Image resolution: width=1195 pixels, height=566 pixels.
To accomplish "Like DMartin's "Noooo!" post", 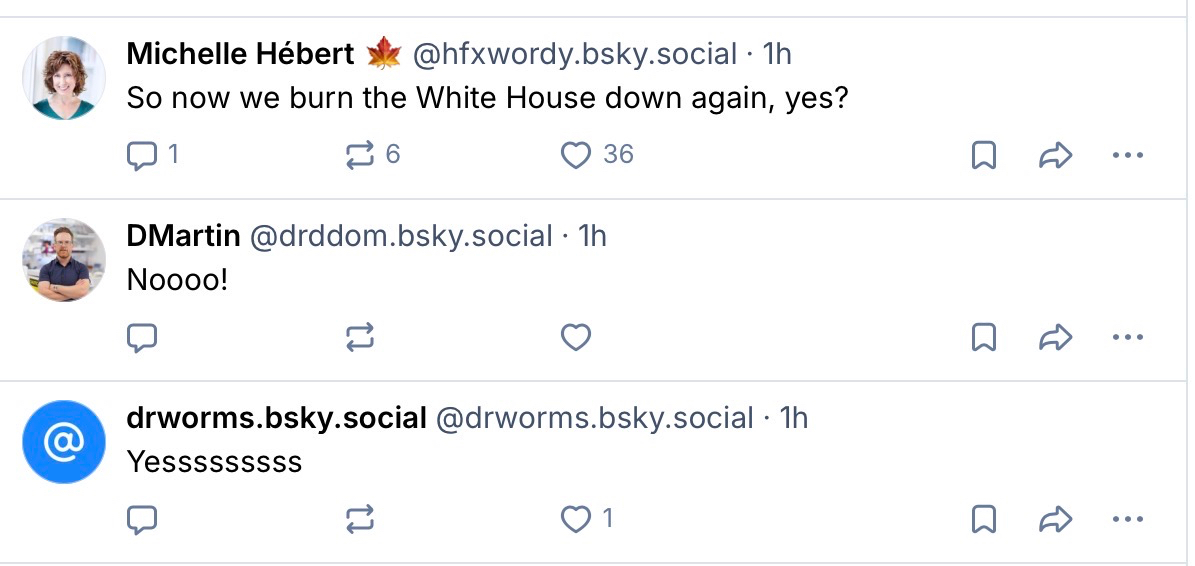I will coord(575,338).
